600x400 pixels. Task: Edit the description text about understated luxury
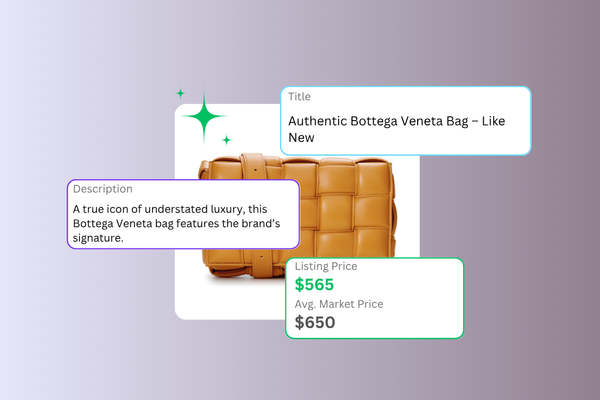(176, 224)
